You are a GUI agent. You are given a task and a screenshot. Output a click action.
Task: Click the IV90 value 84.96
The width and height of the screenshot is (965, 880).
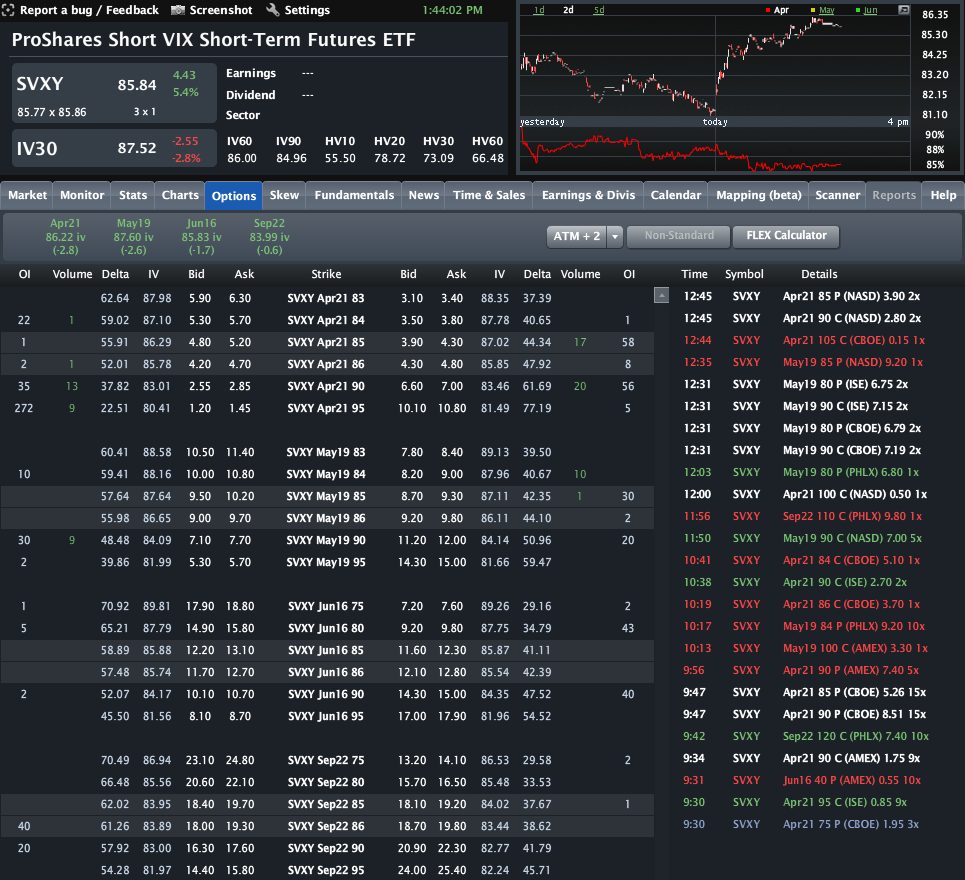pyautogui.click(x=291, y=158)
